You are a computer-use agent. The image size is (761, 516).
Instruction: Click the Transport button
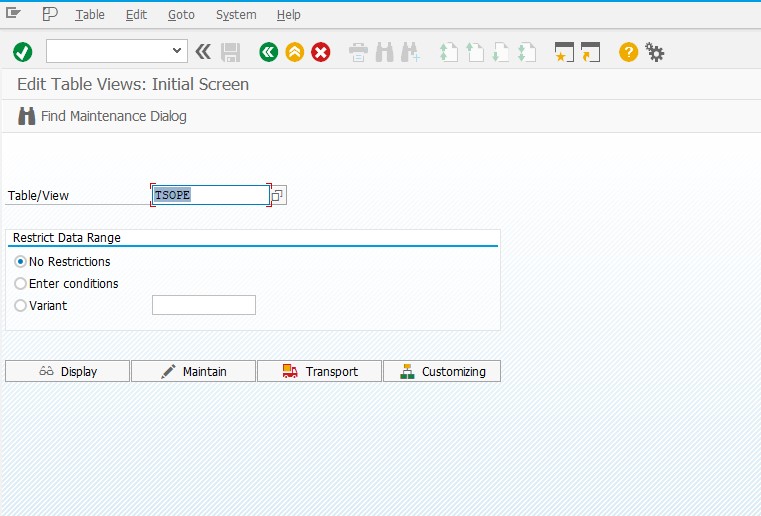[x=319, y=371]
